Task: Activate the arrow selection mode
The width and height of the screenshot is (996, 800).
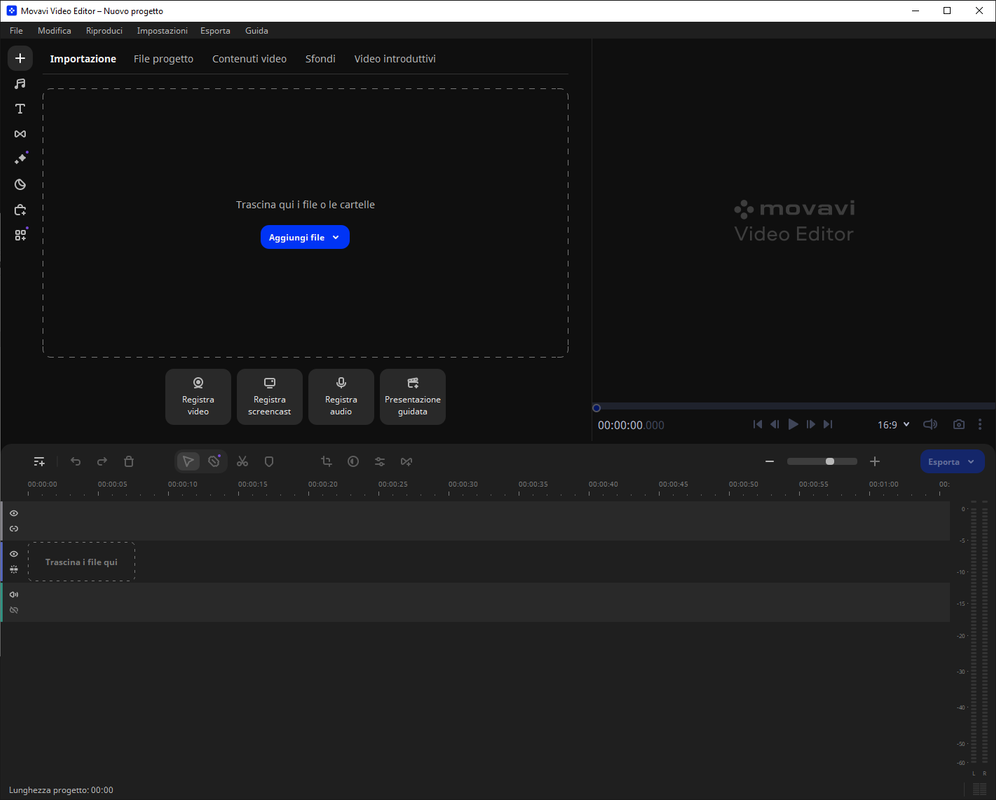Action: click(188, 461)
